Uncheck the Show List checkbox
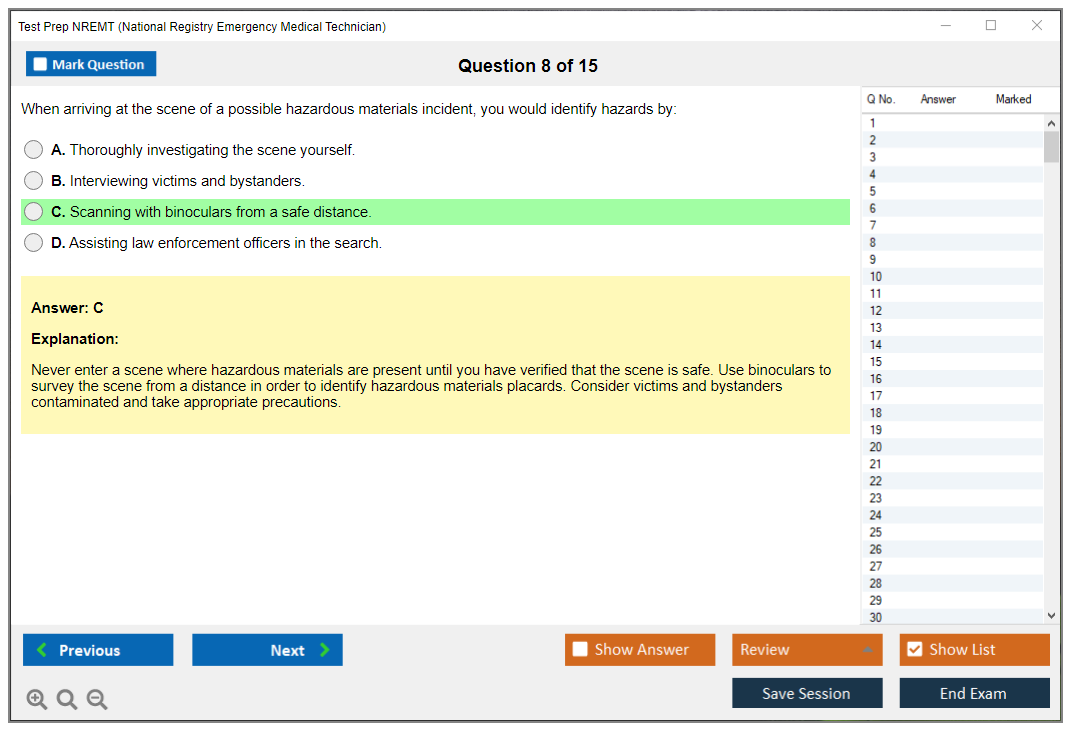The image size is (1075, 735). (914, 650)
